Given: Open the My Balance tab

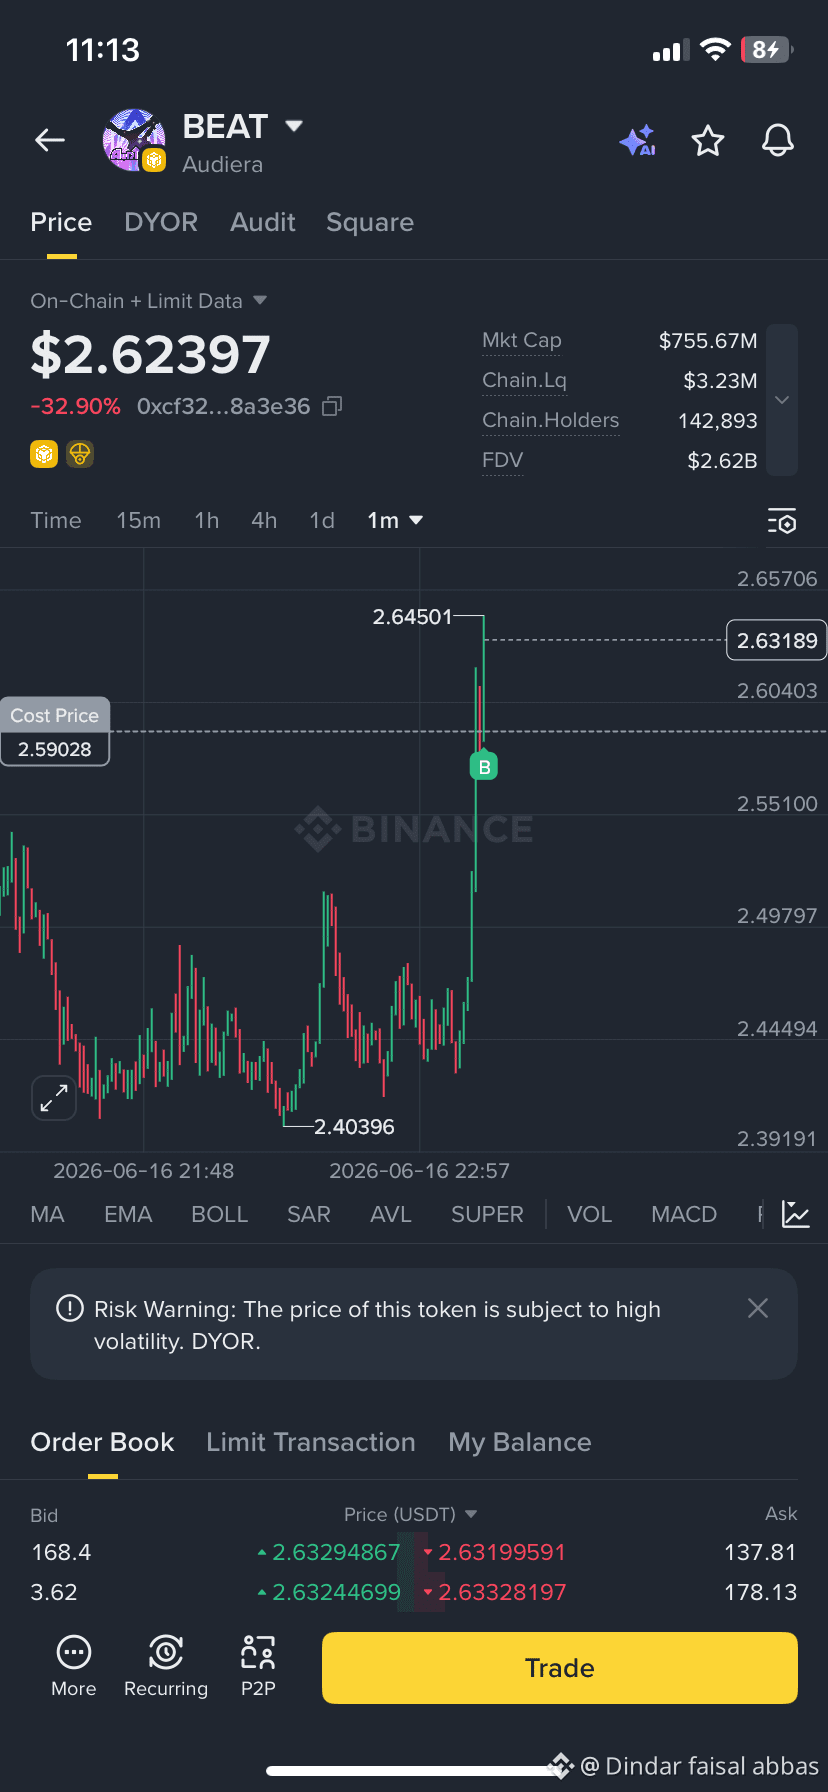Looking at the screenshot, I should 520,1442.
